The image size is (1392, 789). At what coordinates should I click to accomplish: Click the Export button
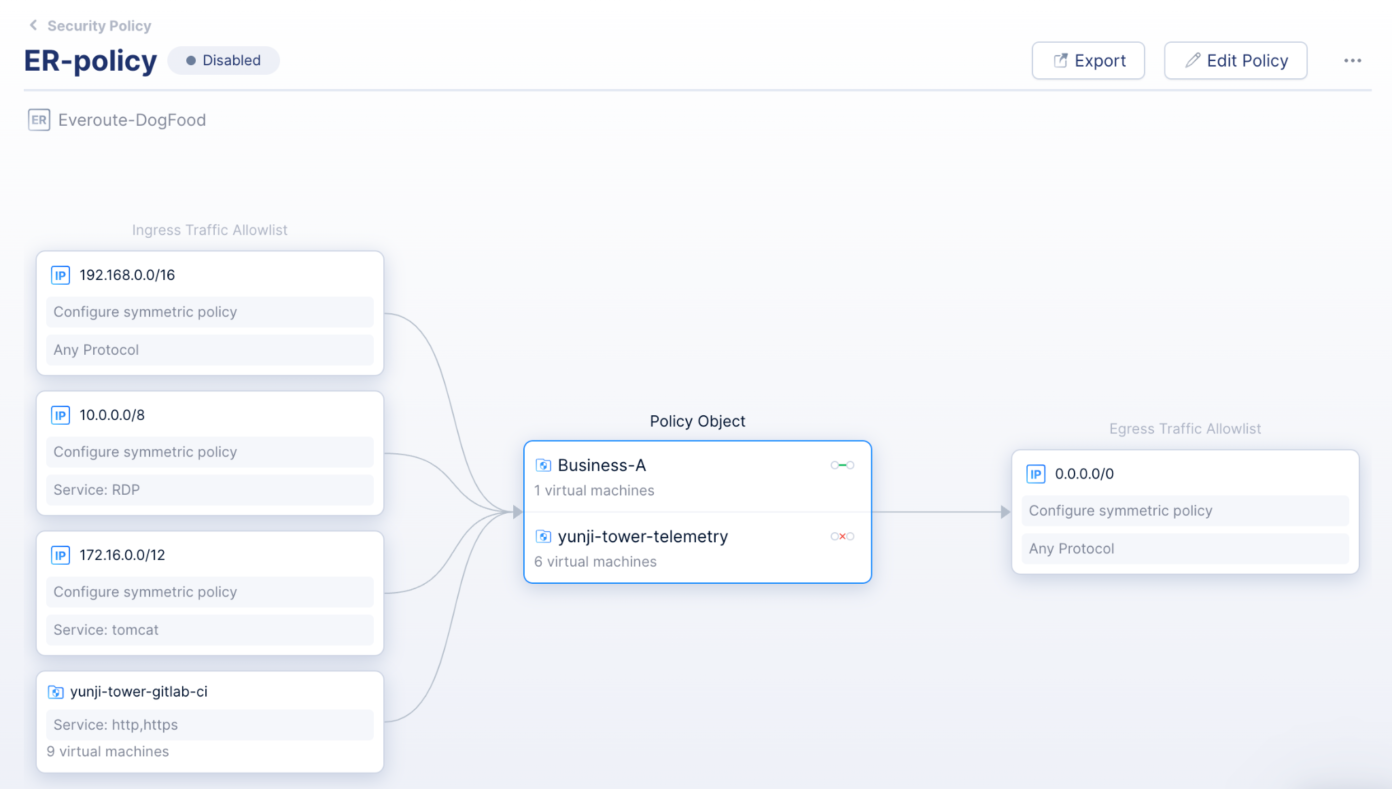[x=1088, y=60]
